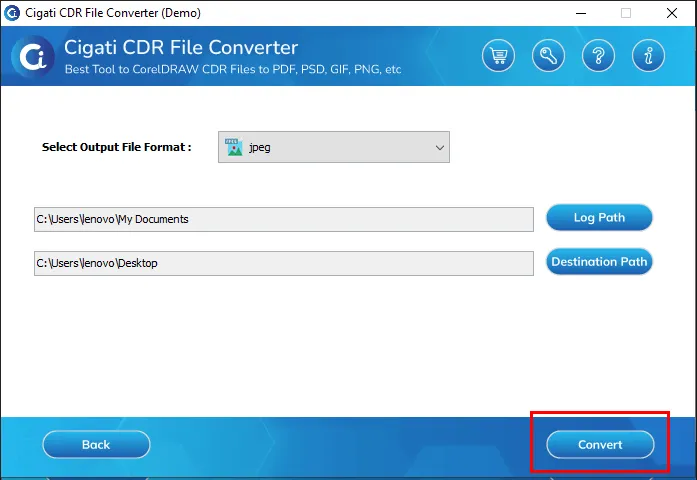Click the 'Cigati CDR File Converter' header title
Image resolution: width=697 pixels, height=480 pixels.
click(181, 48)
